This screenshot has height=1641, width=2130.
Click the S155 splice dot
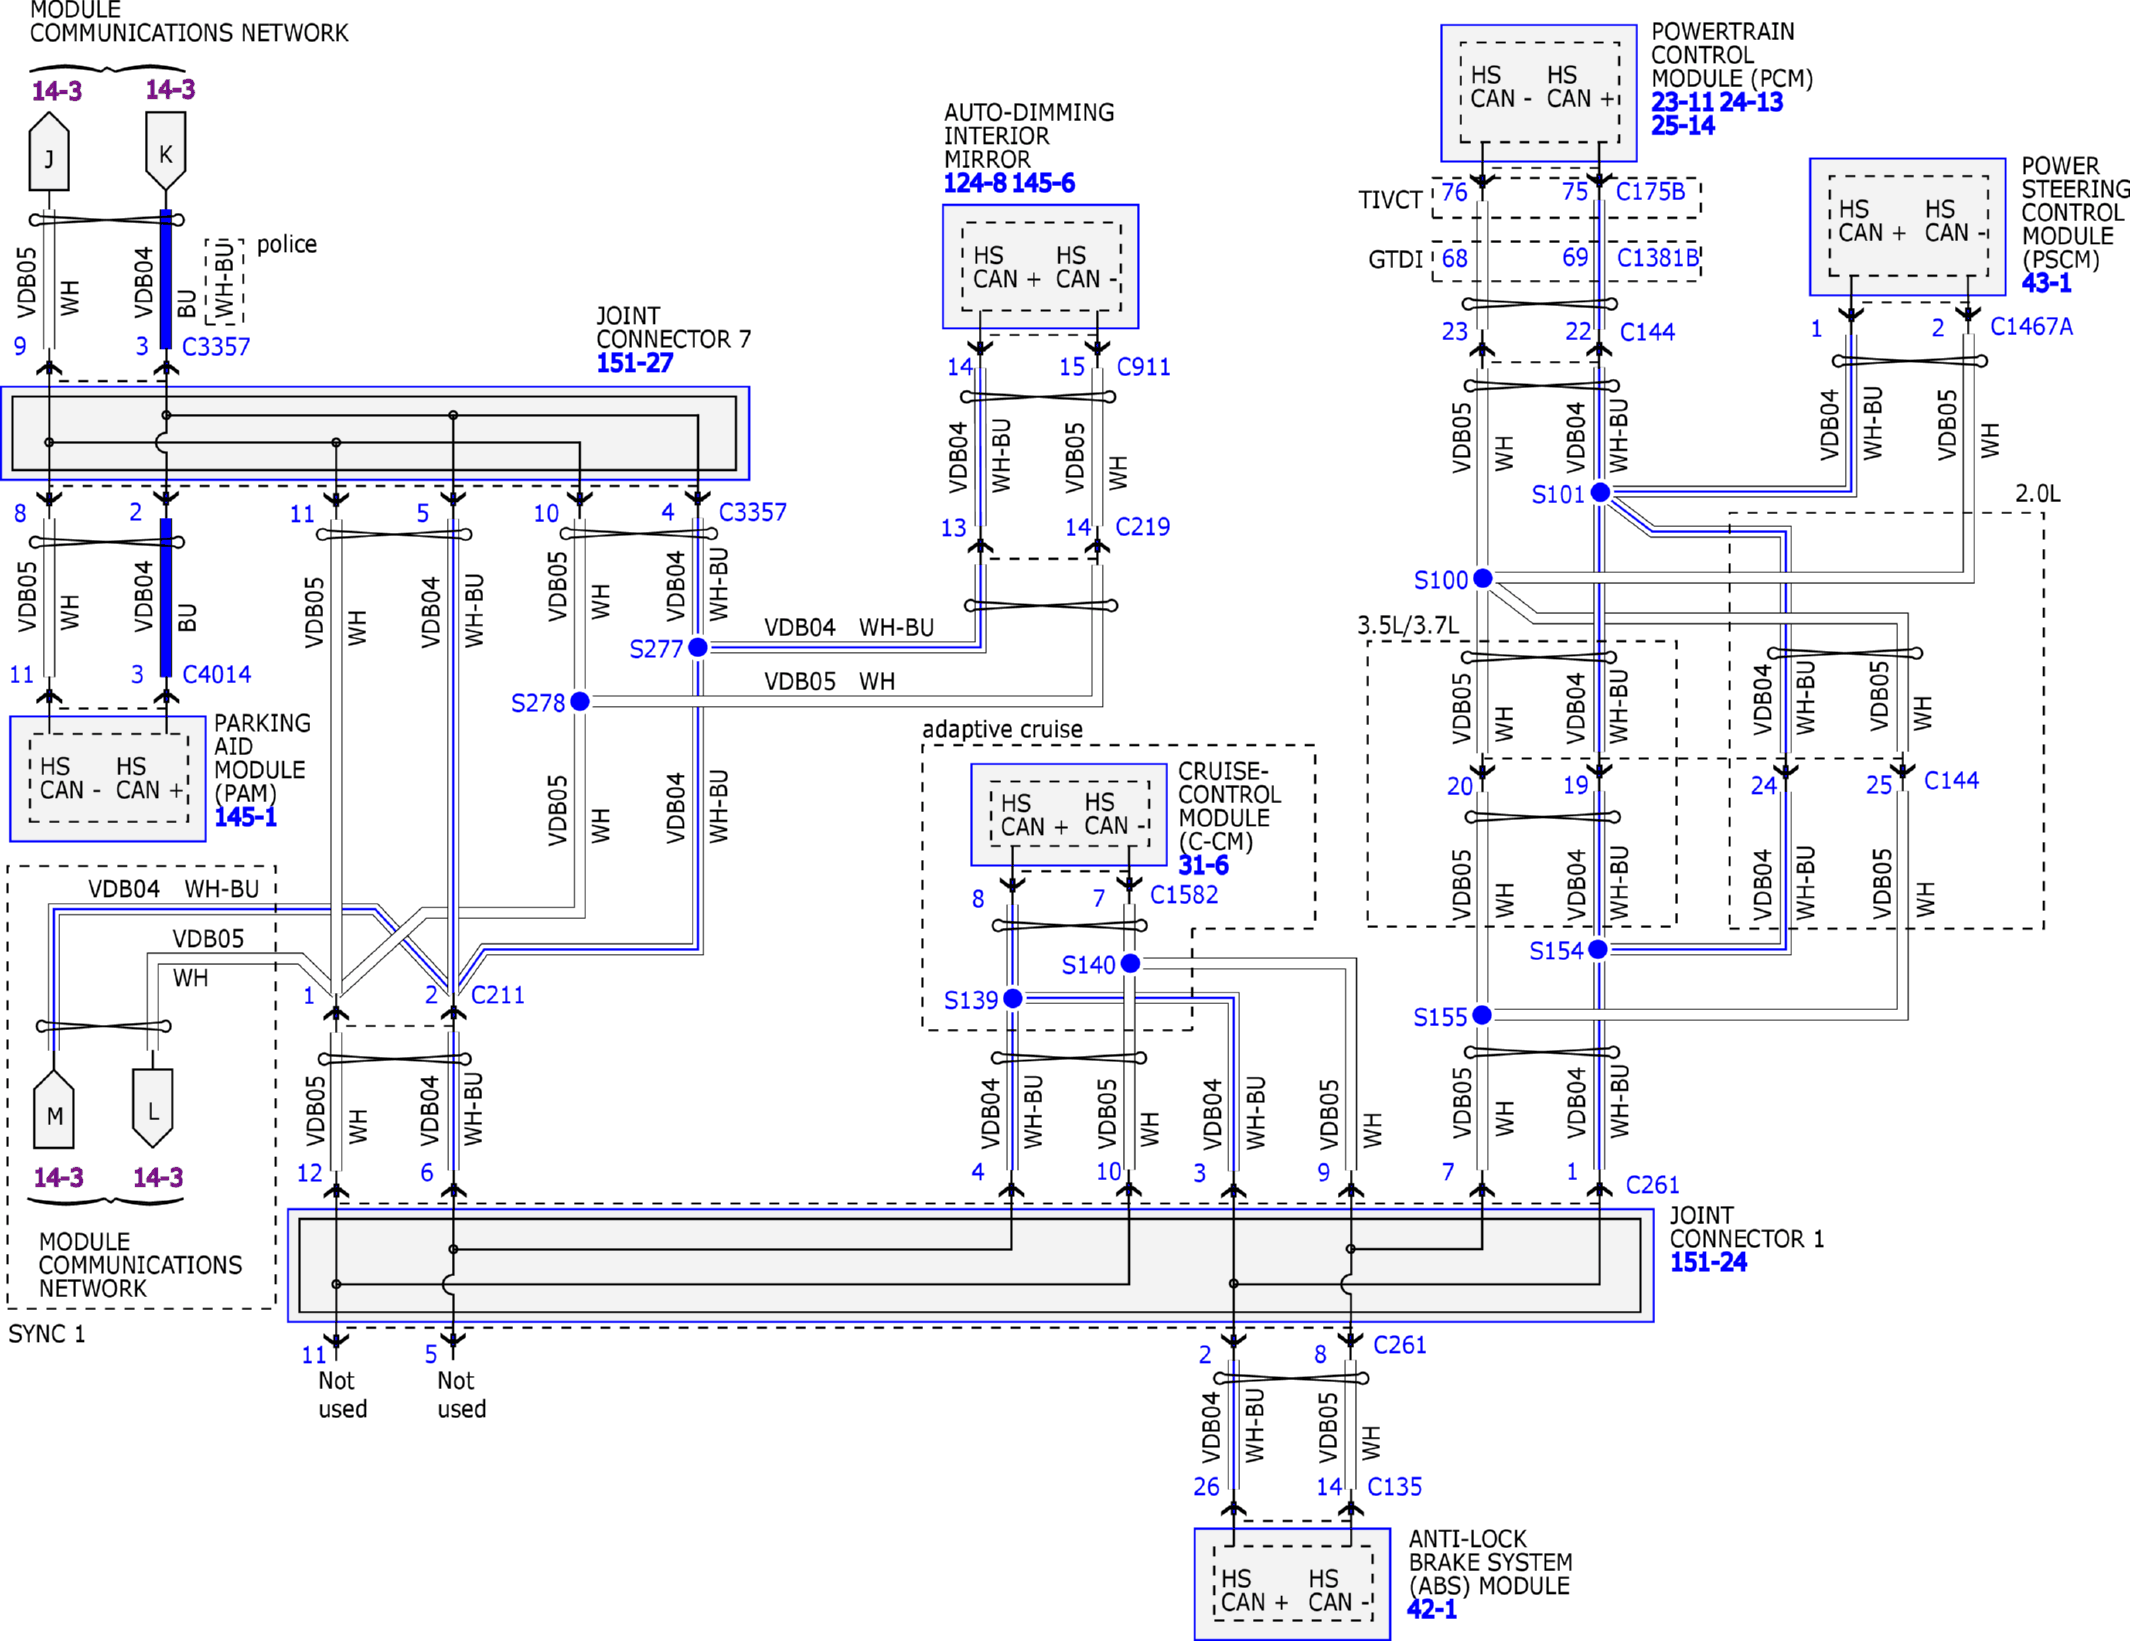1482,1015
